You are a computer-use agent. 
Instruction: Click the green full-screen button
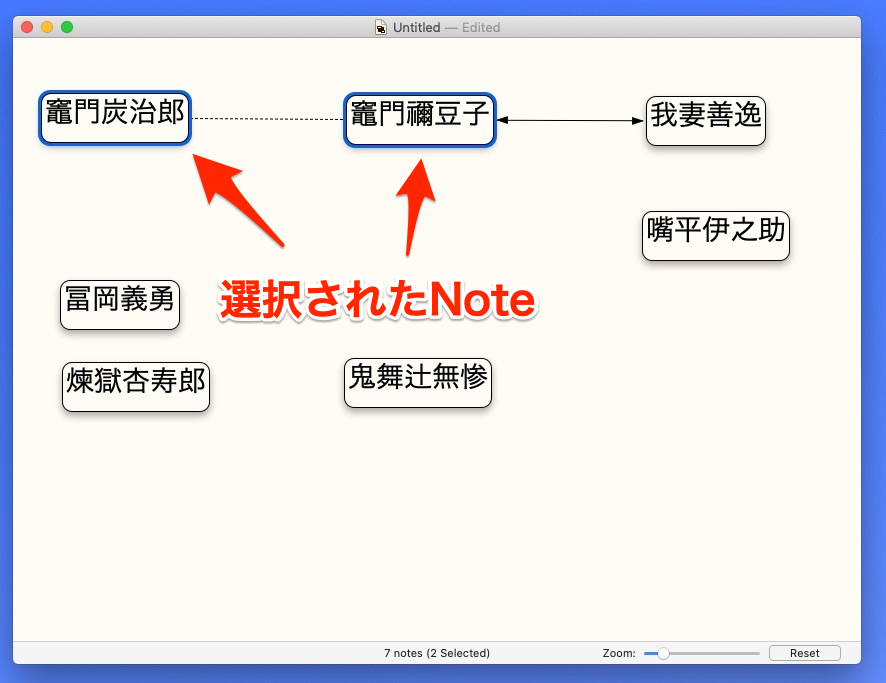68,27
